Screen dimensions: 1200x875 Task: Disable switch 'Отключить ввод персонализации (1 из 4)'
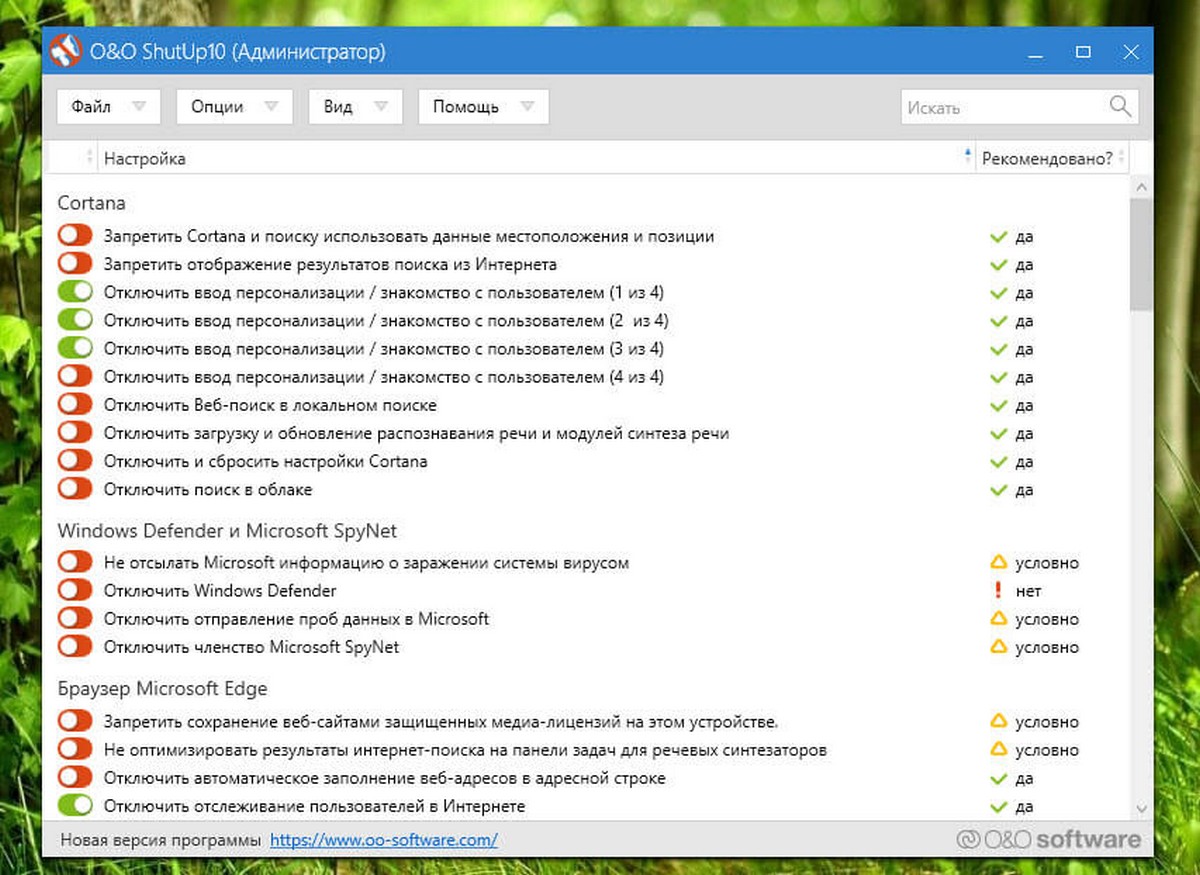[x=75, y=292]
